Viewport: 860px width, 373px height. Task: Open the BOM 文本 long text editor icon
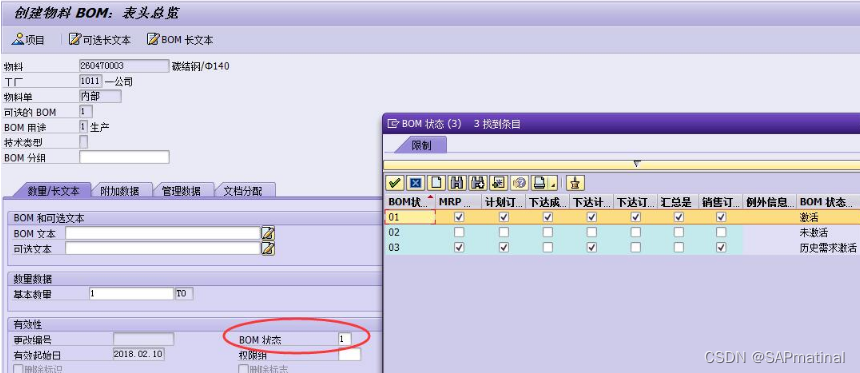coord(268,233)
